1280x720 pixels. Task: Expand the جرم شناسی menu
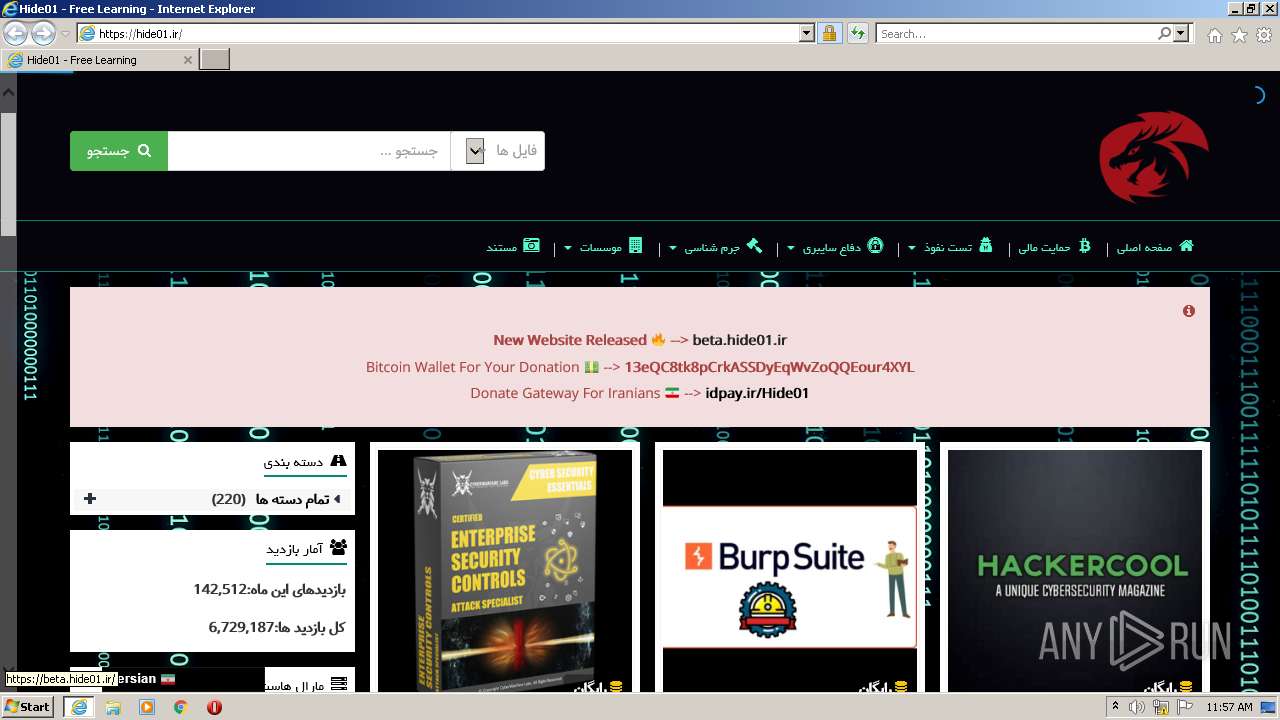tap(715, 247)
